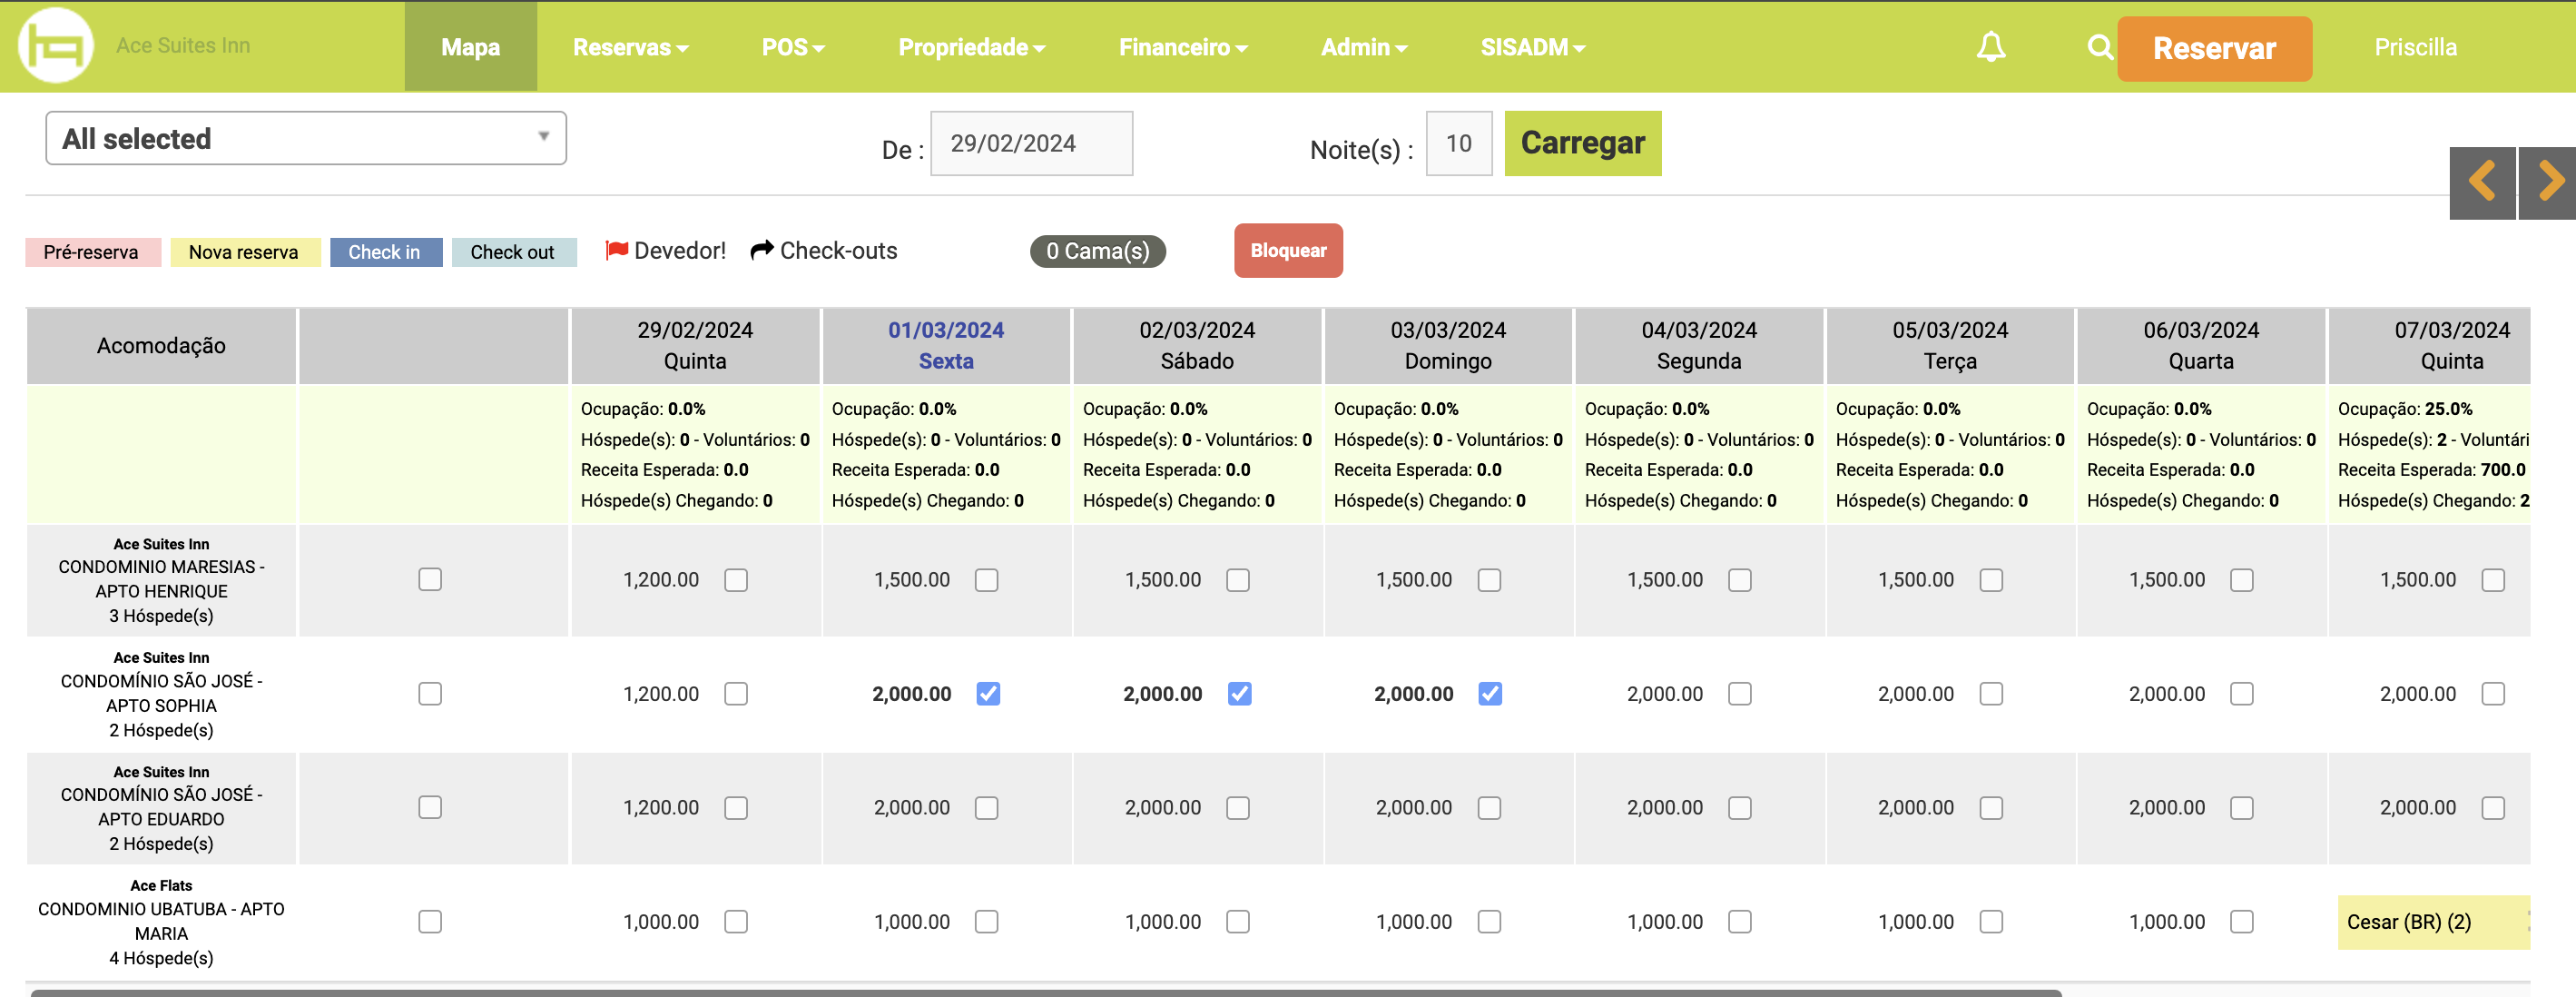The height and width of the screenshot is (997, 2576).
Task: Click CONDOMÍNIO SÃO JOSÉ - APTO SOPHIA name
Action: coord(161,693)
